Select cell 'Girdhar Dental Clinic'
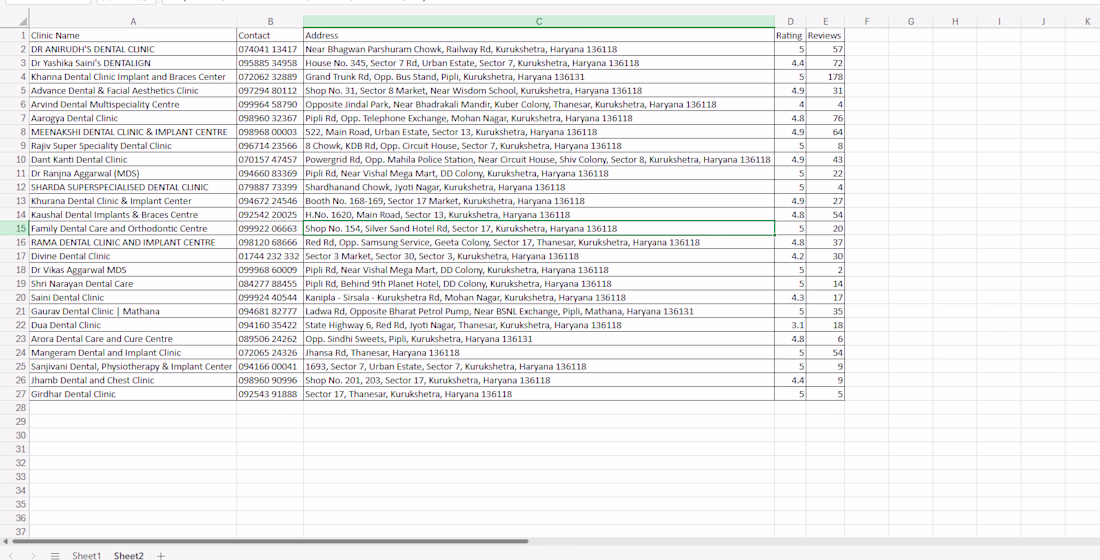Screen dimensions: 1100x560 [x=133, y=394]
